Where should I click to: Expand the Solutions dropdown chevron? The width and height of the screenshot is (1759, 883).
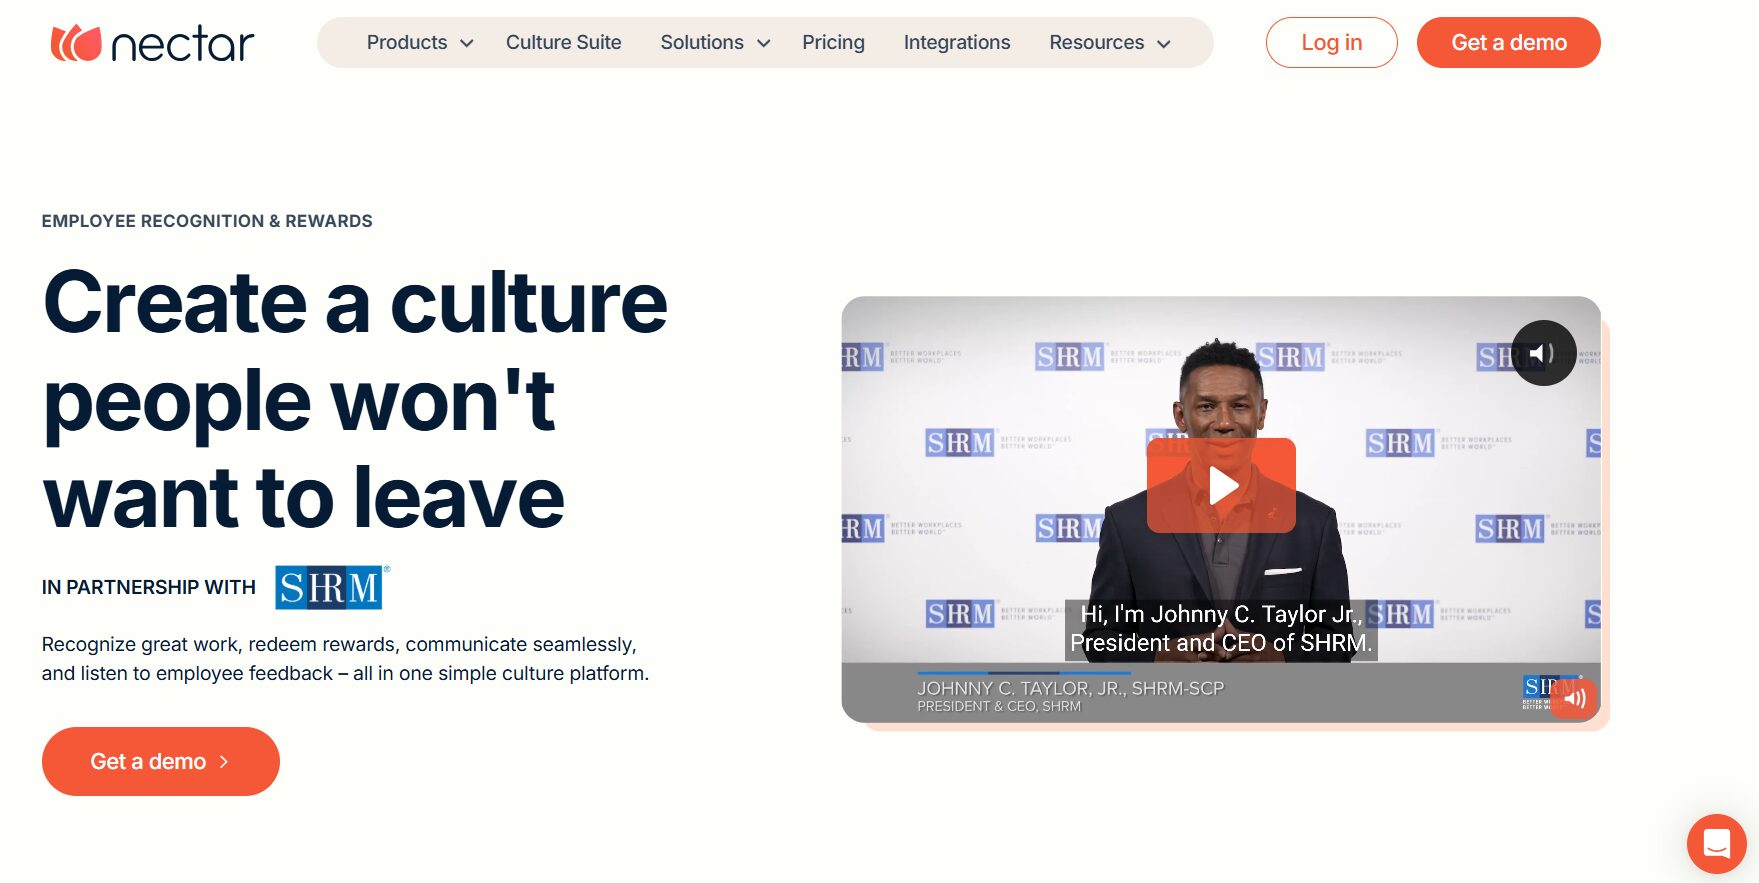click(764, 43)
